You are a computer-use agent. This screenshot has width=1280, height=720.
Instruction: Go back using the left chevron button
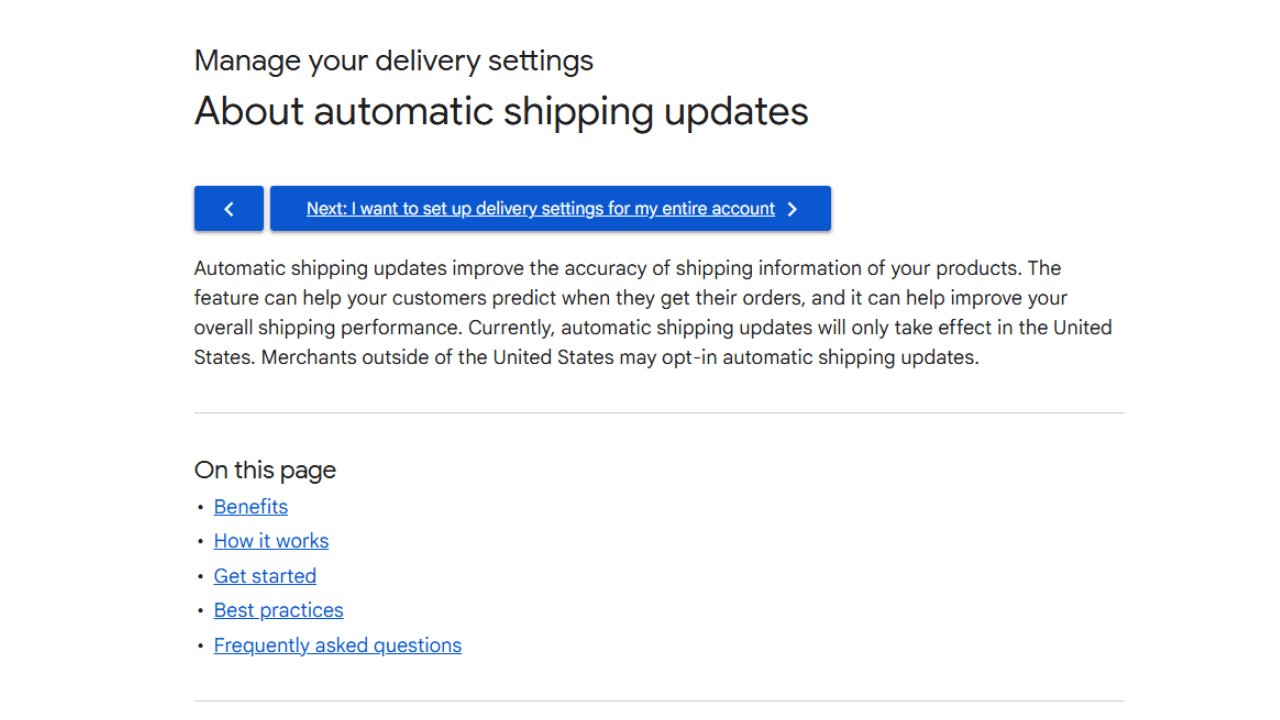229,208
